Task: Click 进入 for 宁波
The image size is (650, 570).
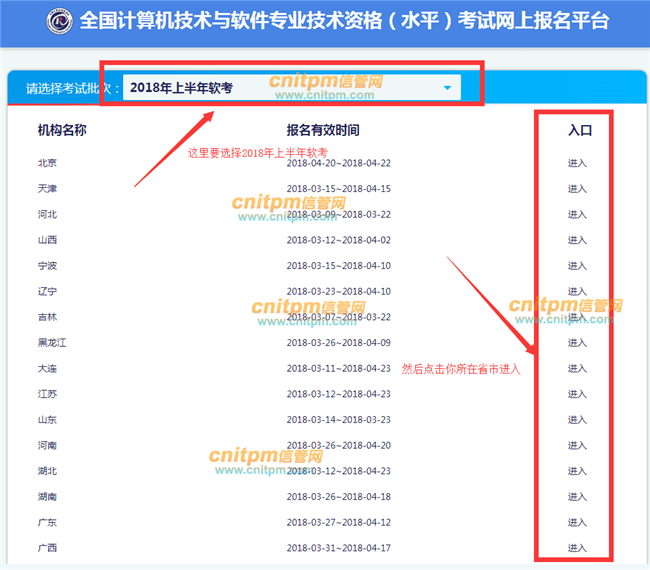Action: (x=577, y=266)
